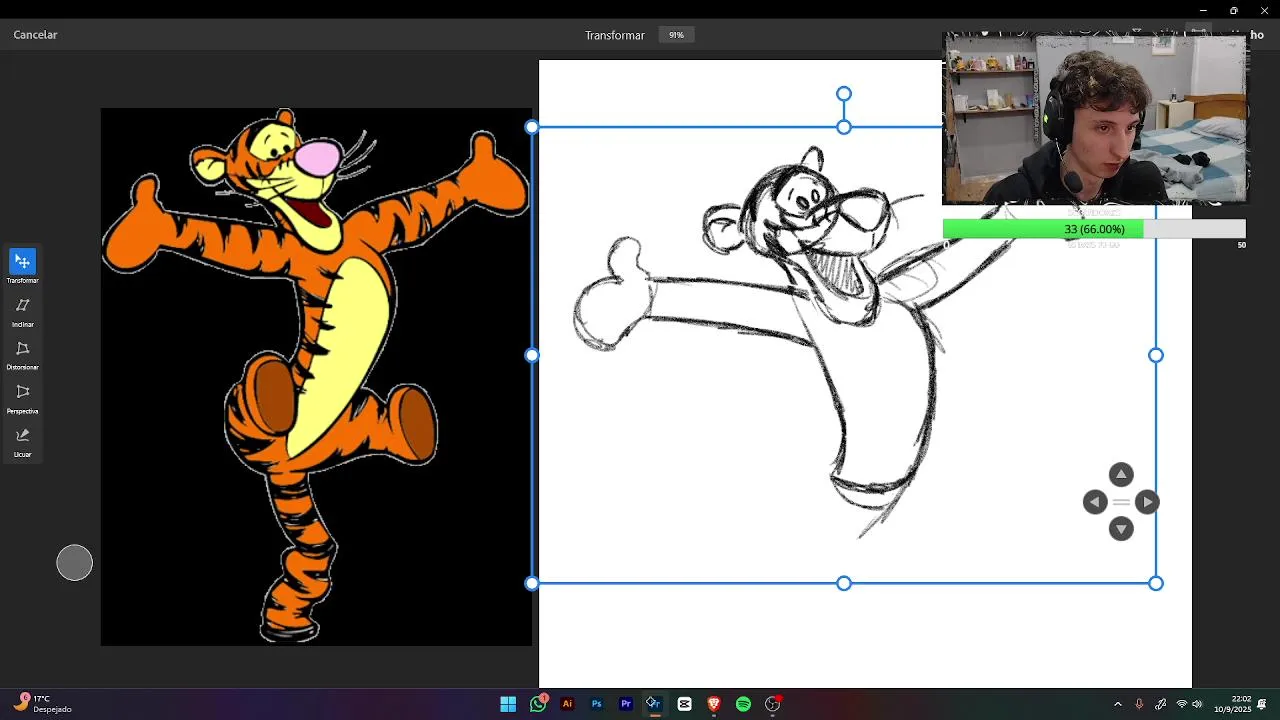The height and width of the screenshot is (720, 1280).
Task: Click the bottom-right transform corner handle
Action: pyautogui.click(x=1156, y=583)
